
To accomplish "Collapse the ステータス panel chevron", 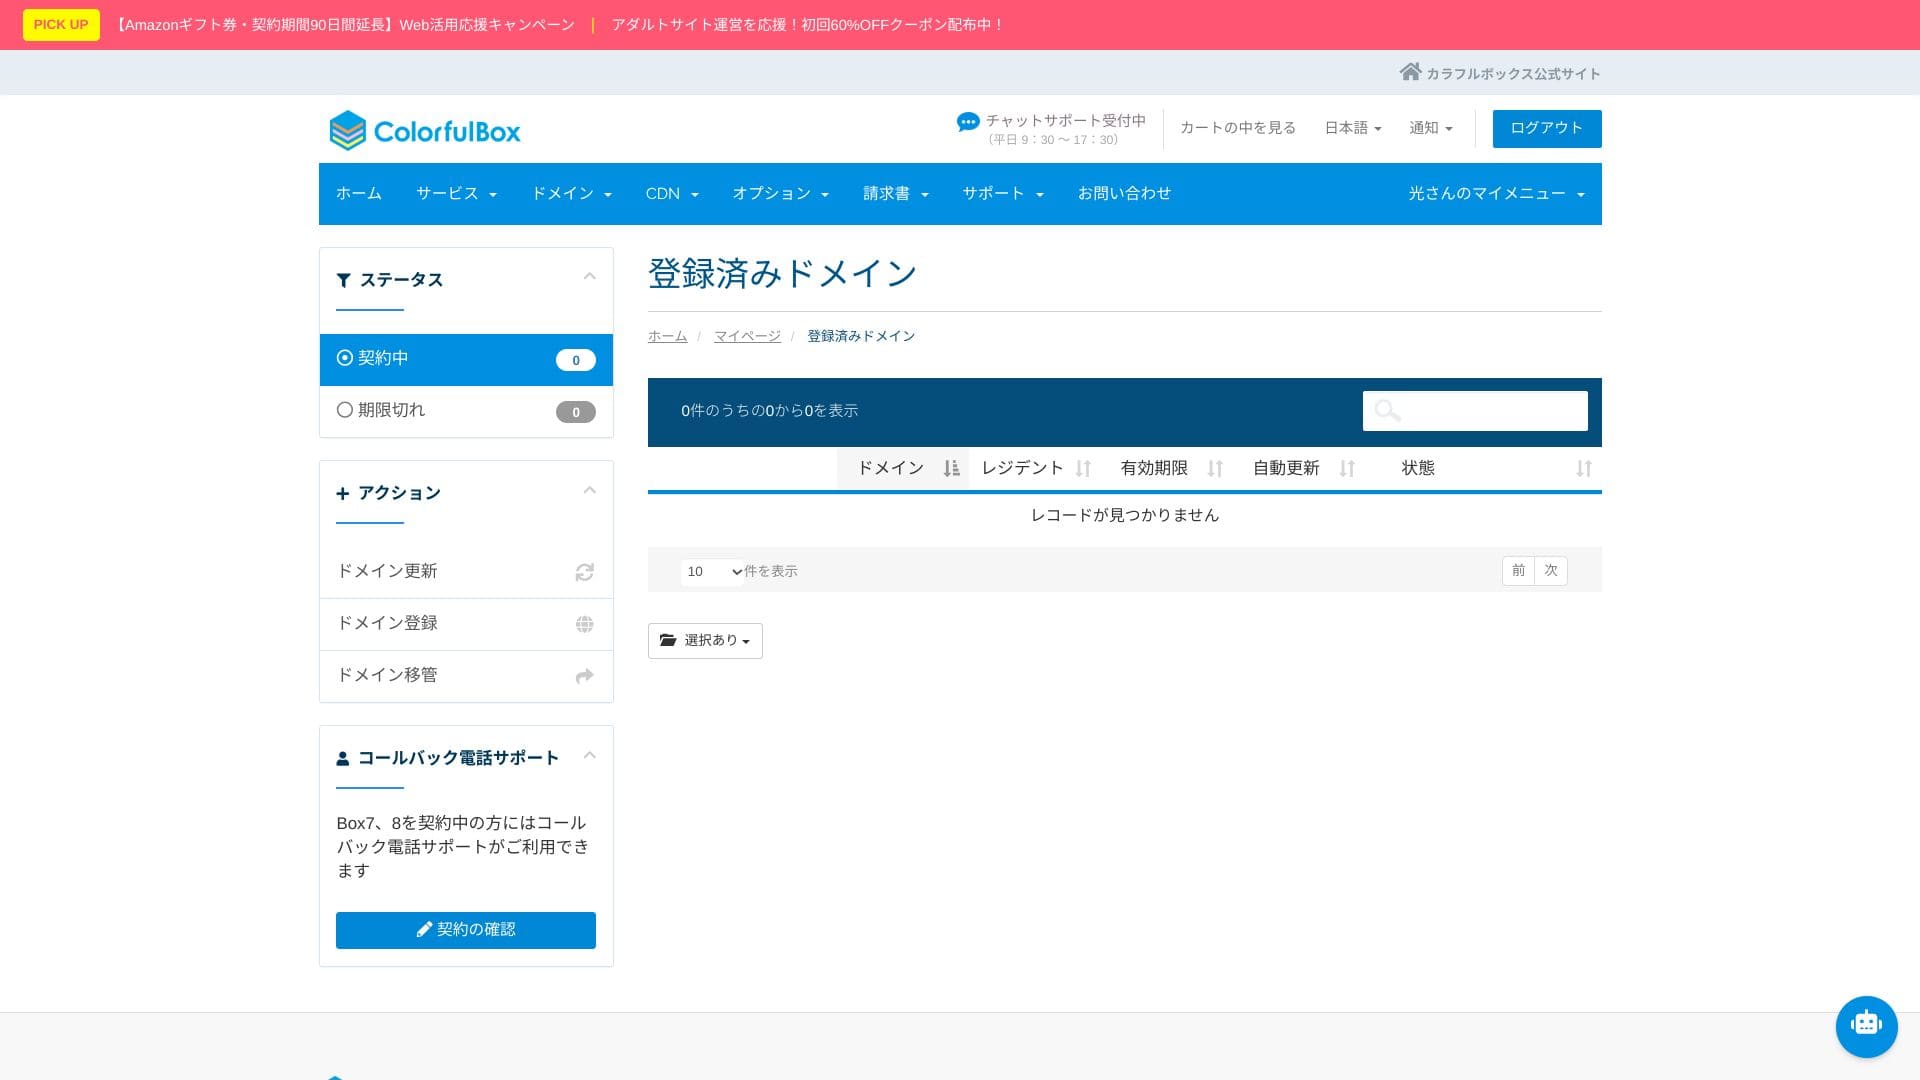I will click(x=589, y=277).
